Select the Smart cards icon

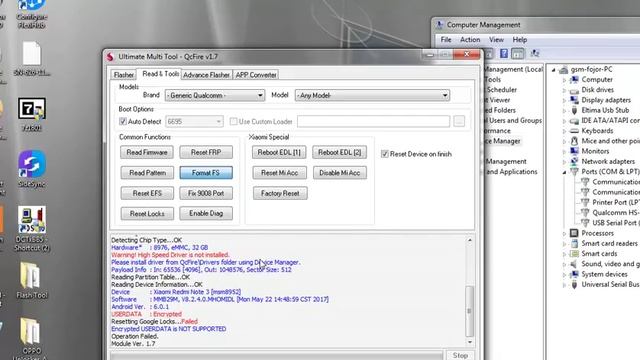(574, 253)
